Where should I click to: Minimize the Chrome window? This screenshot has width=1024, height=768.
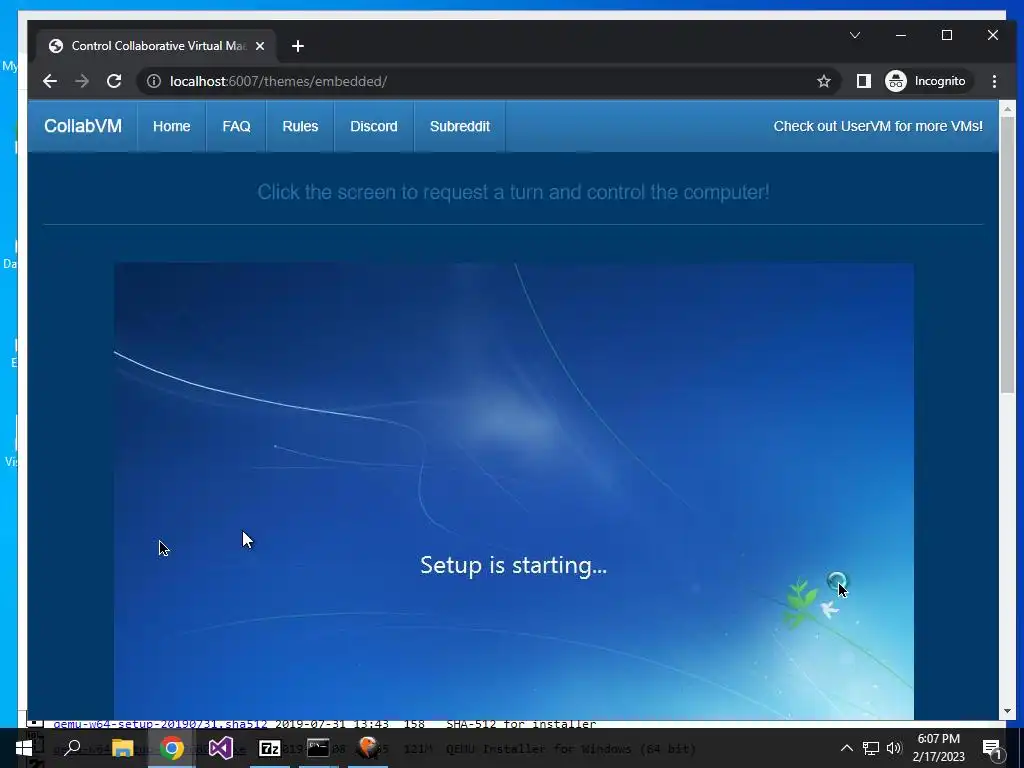[x=901, y=35]
